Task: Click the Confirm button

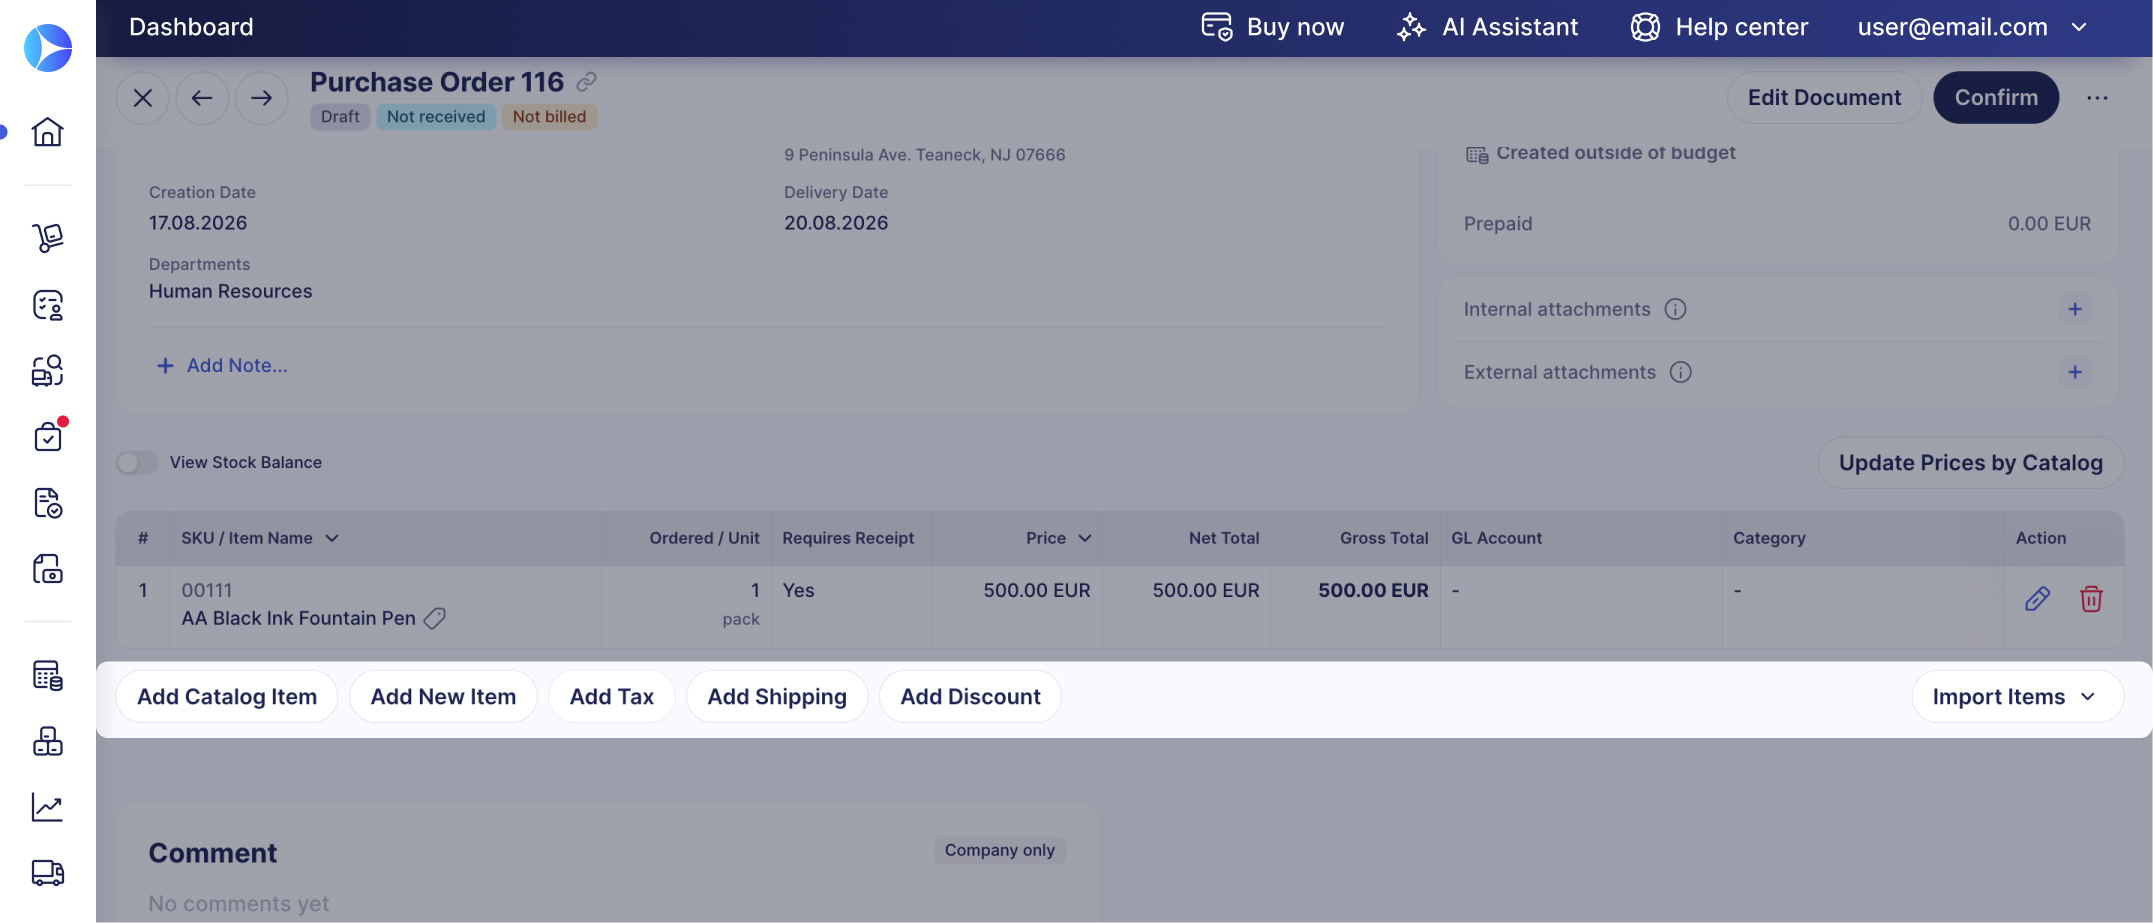Action: pos(1996,97)
